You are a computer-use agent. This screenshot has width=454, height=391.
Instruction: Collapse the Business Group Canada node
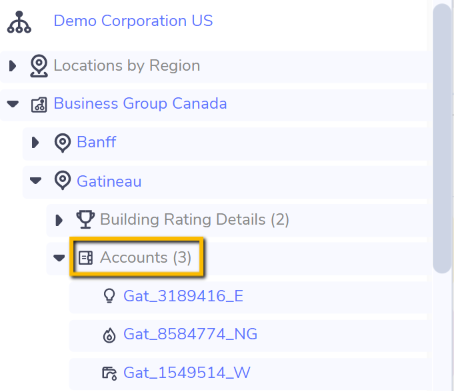point(13,104)
